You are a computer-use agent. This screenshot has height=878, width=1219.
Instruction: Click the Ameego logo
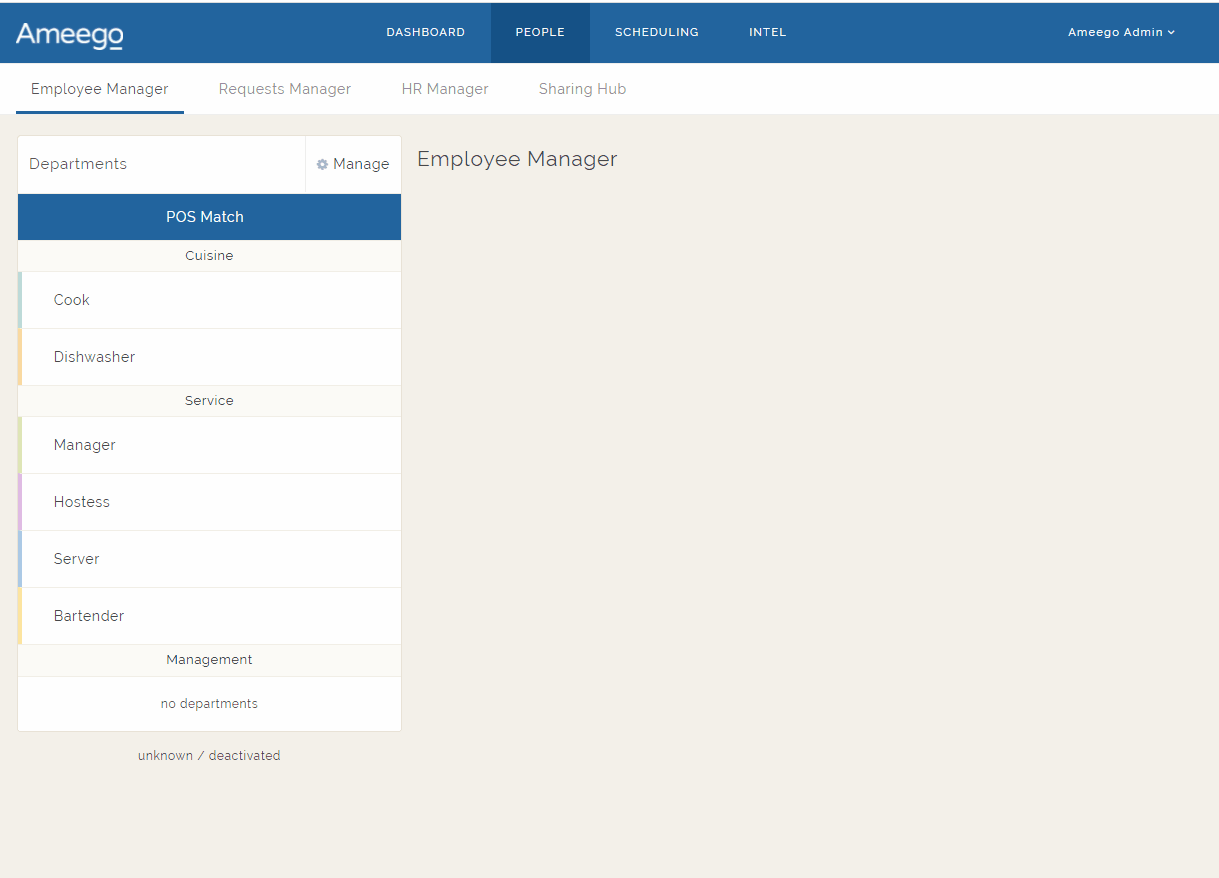pyautogui.click(x=69, y=35)
